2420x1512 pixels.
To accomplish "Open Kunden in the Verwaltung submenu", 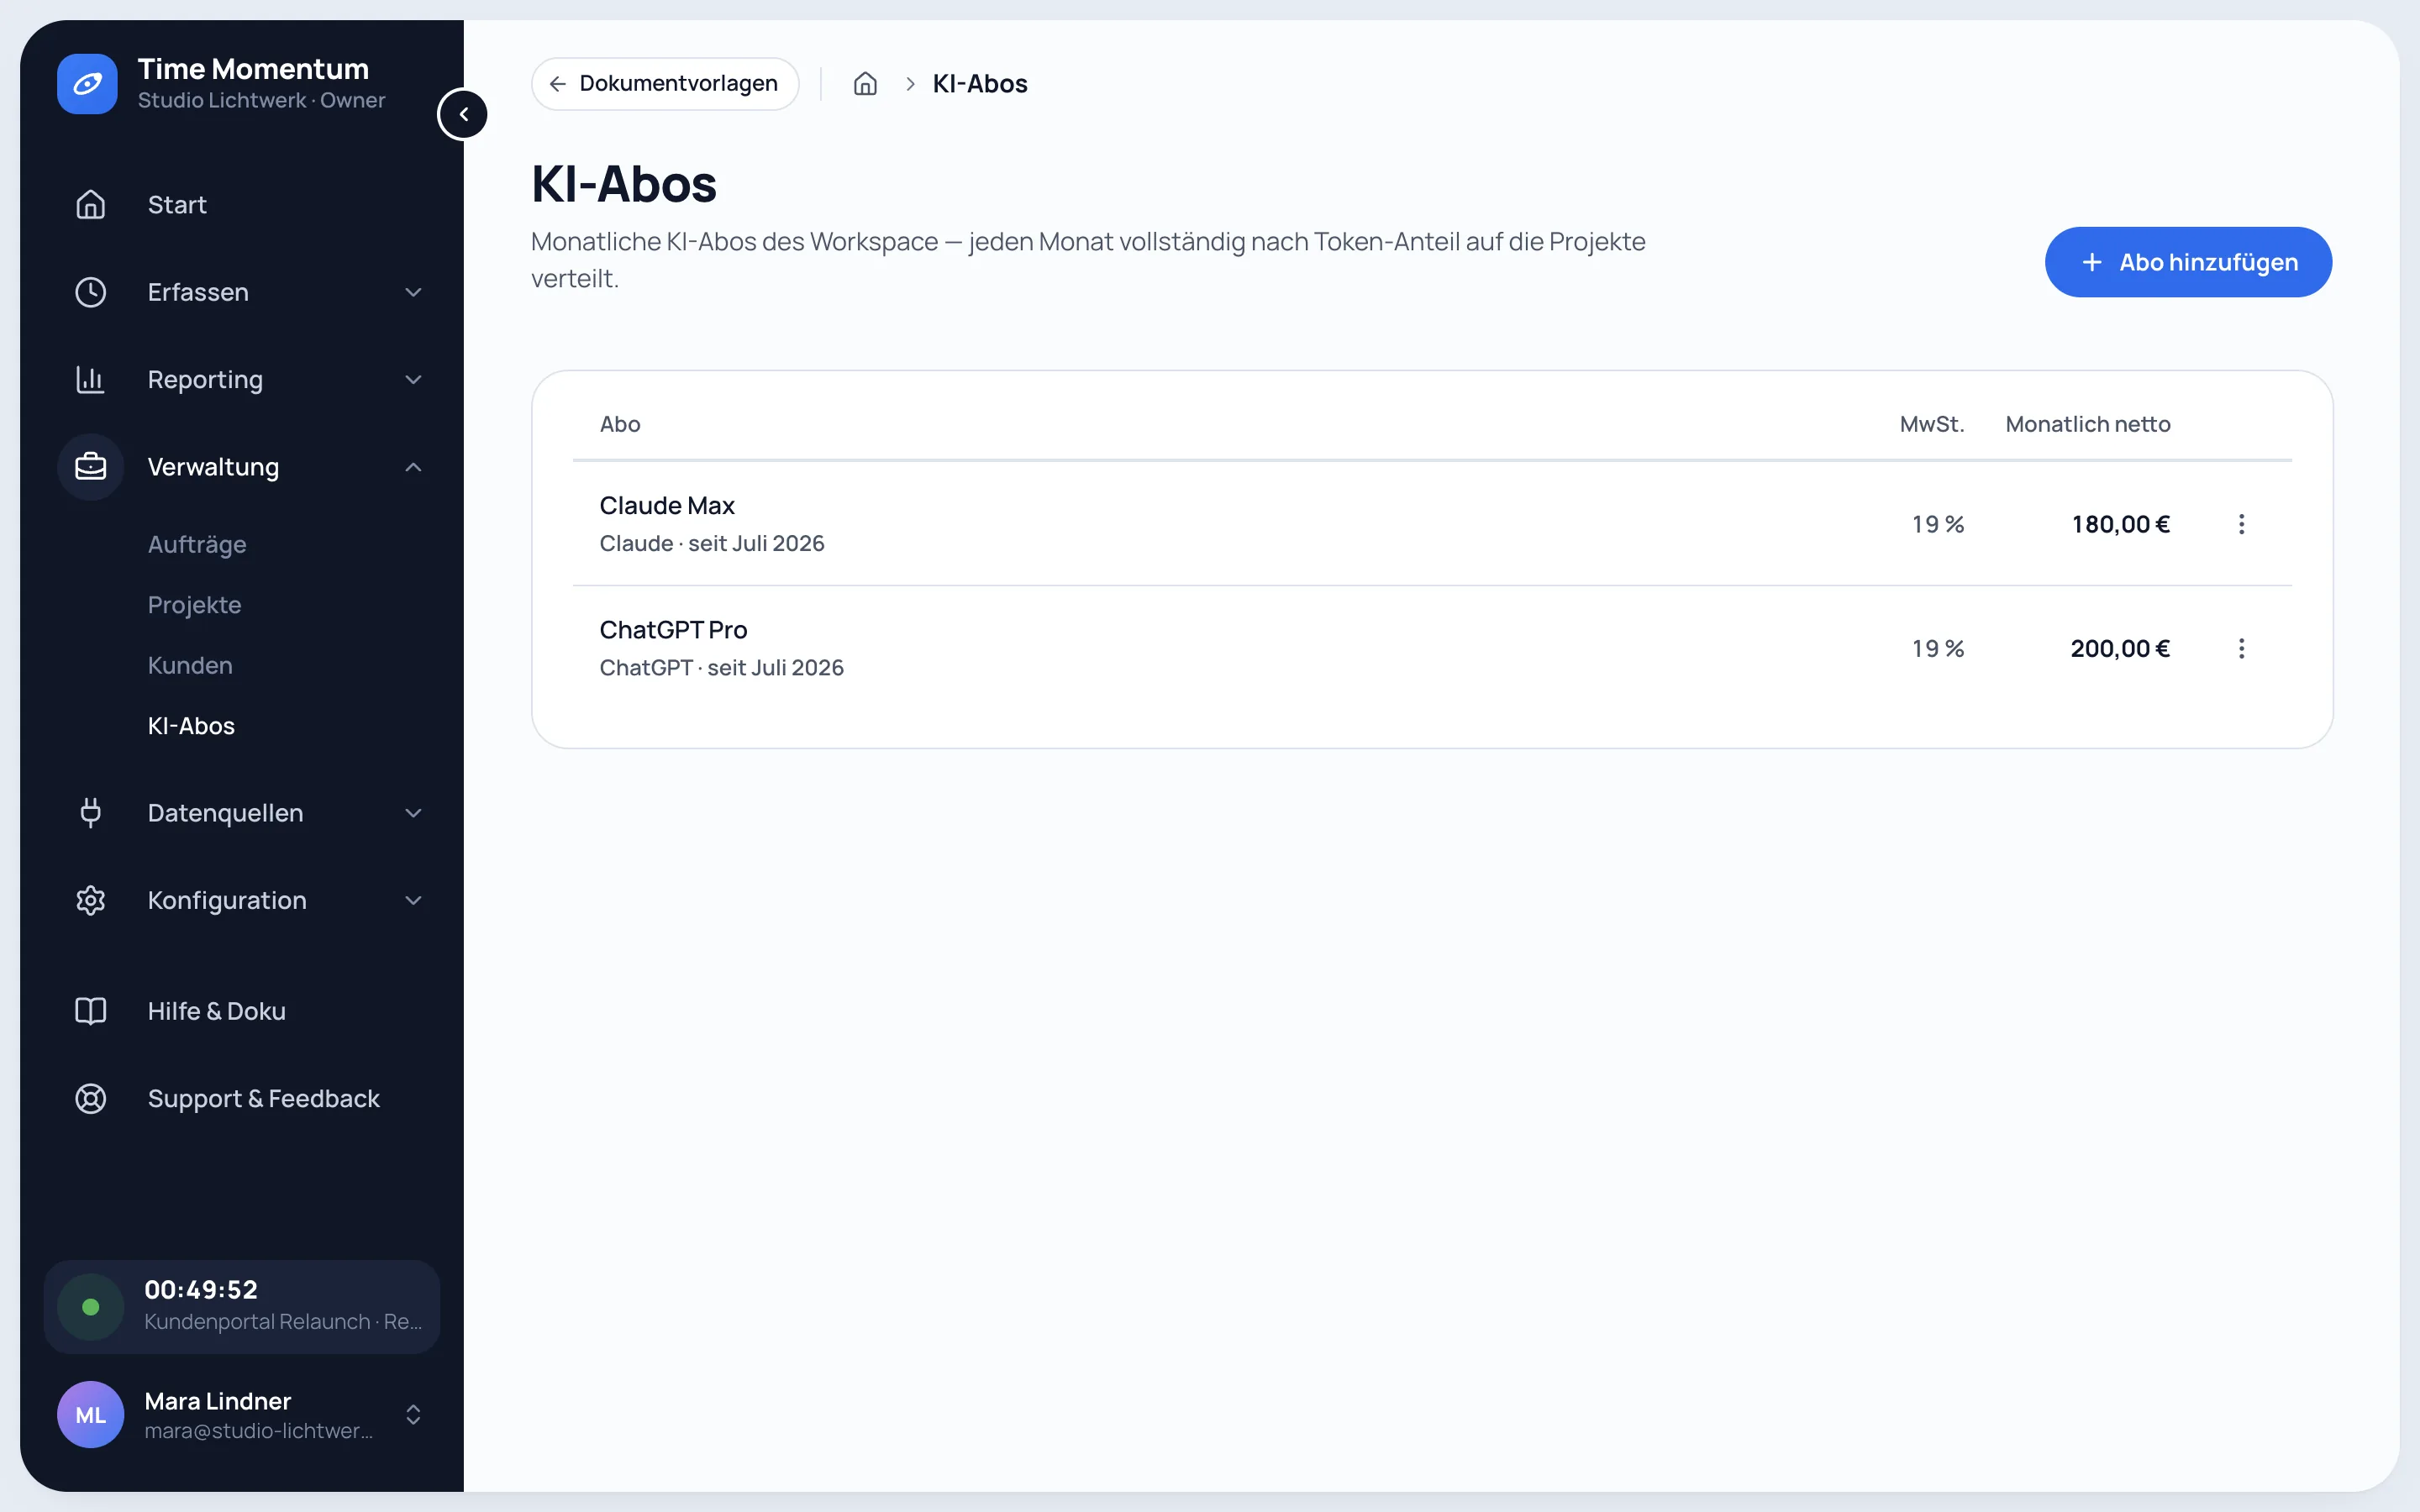I will 190,665.
